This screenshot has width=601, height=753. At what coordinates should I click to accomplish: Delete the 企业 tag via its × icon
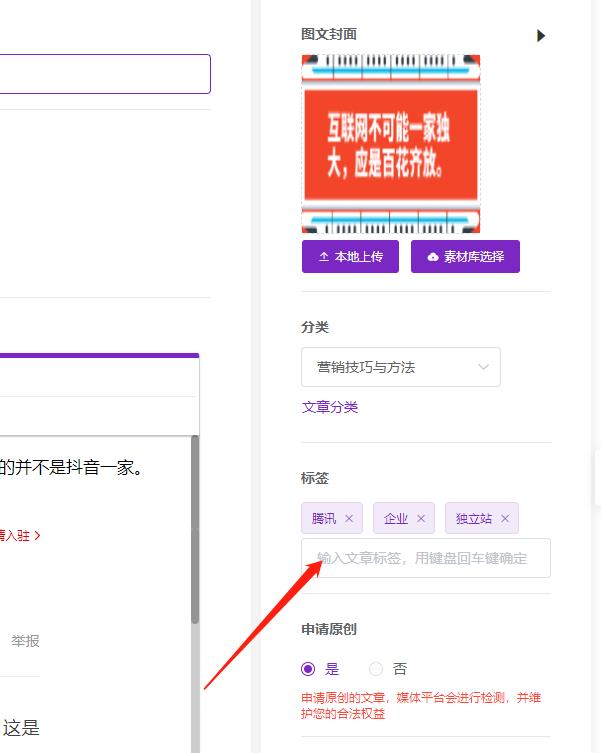point(421,518)
